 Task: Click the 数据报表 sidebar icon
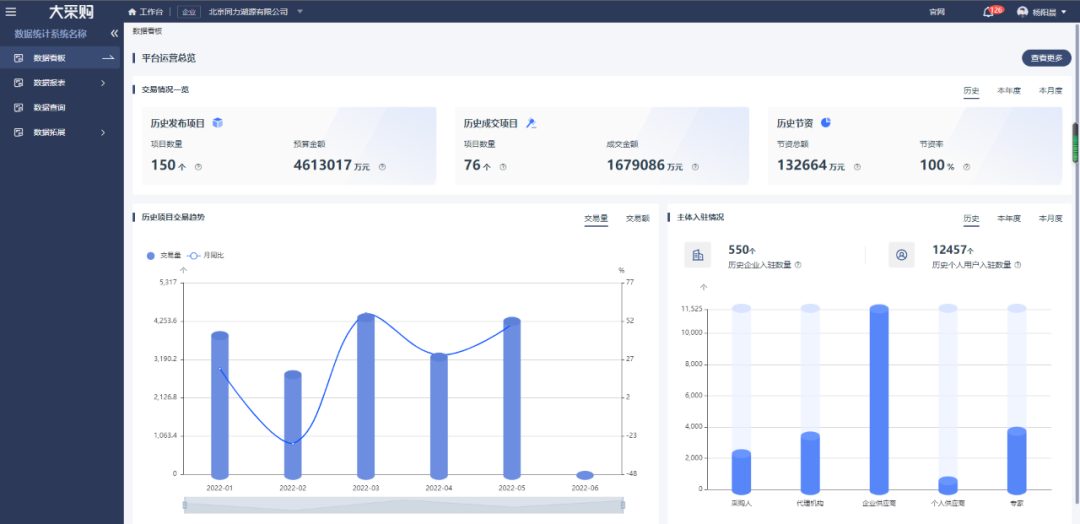tap(19, 83)
